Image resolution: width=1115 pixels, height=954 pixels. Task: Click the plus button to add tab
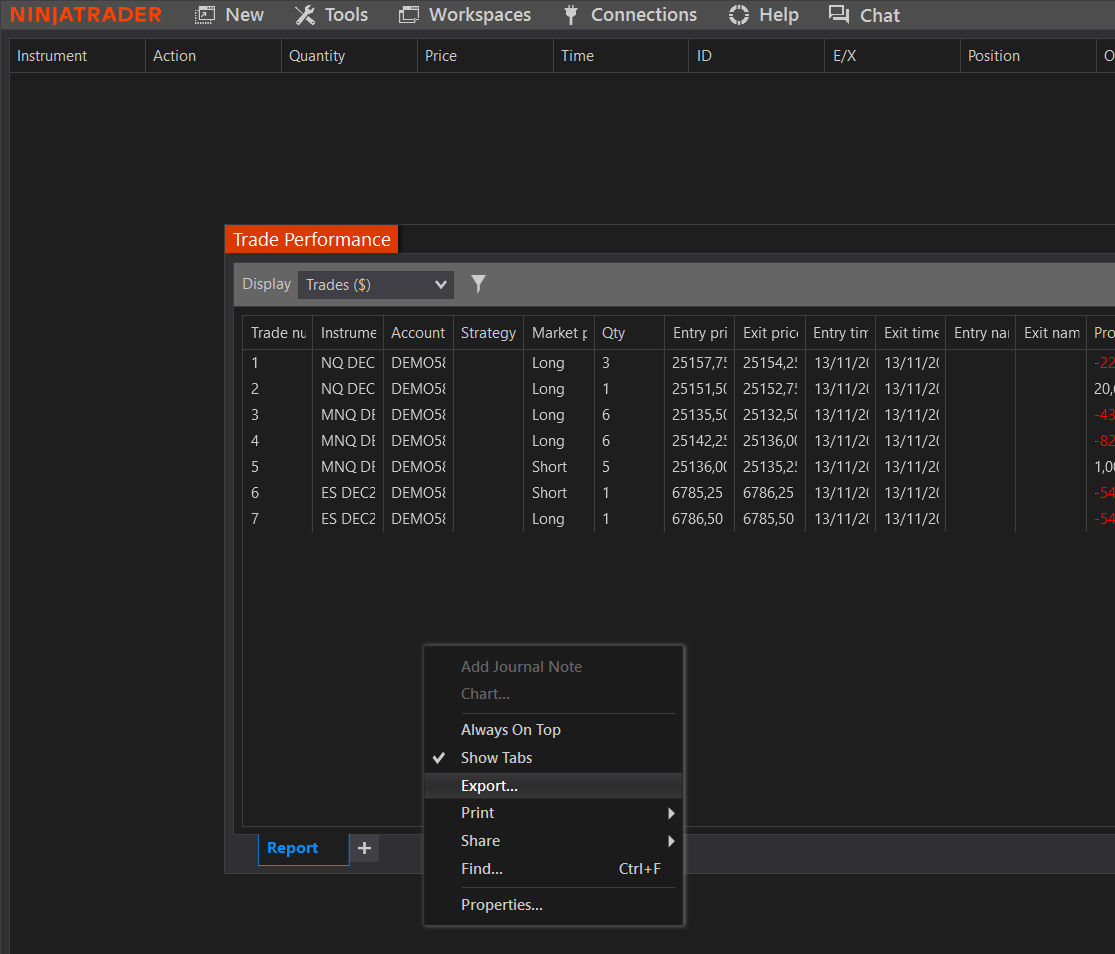tap(363, 847)
